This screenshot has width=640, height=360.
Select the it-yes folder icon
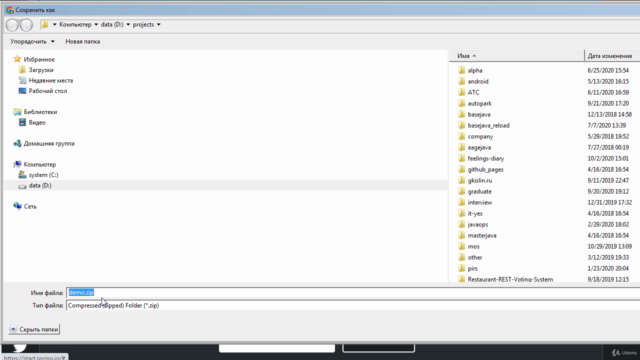click(x=462, y=213)
